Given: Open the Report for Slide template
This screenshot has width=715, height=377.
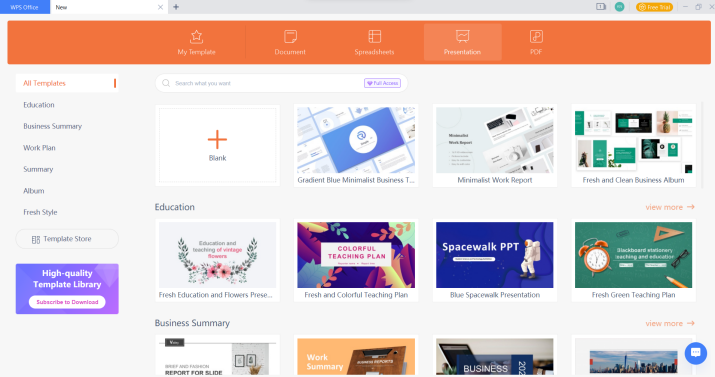Looking at the screenshot, I should (218, 356).
